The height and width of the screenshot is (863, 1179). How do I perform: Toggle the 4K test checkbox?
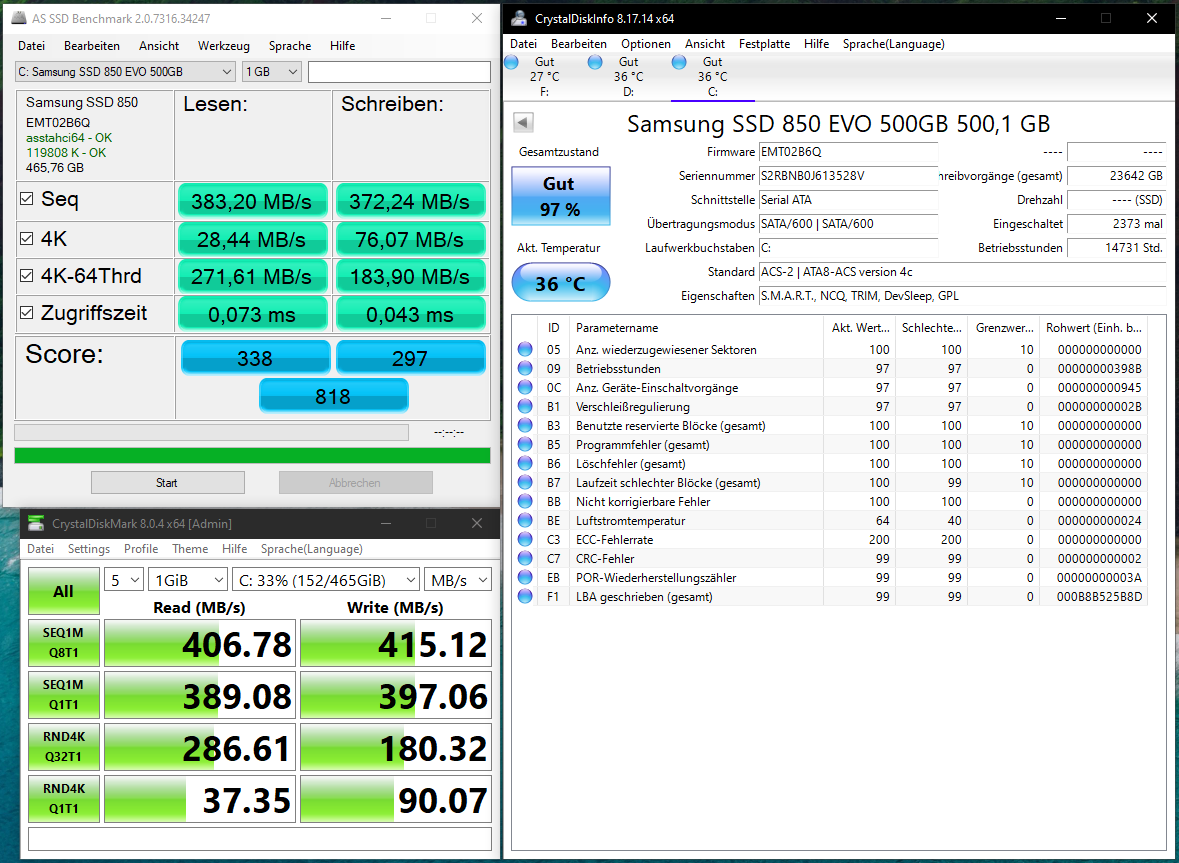[x=26, y=238]
